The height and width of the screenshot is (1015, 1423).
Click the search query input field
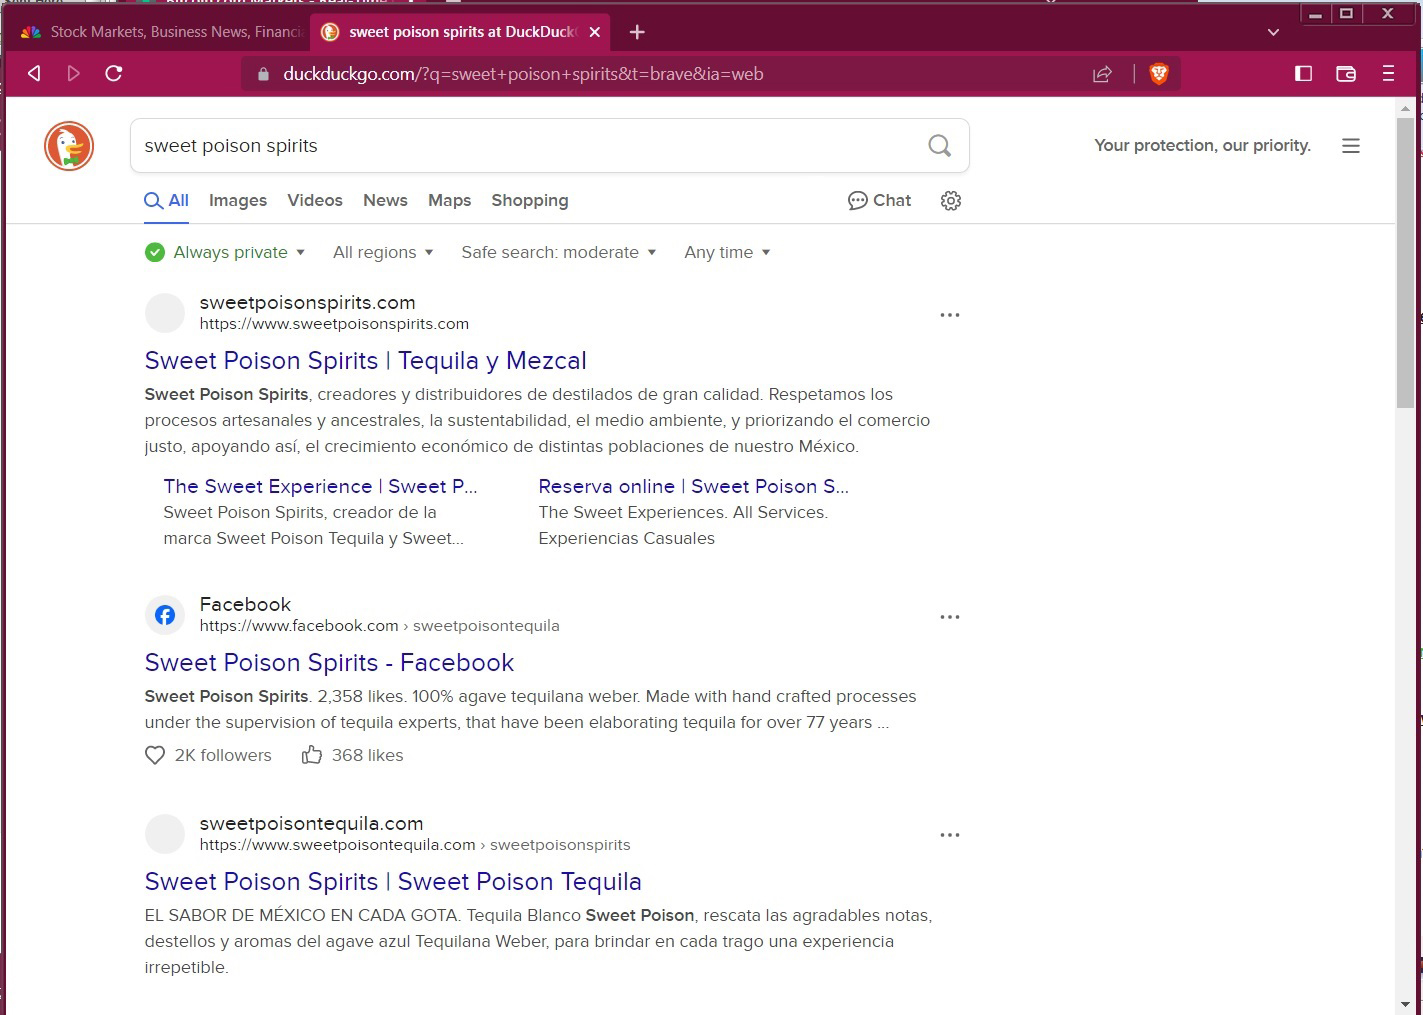click(530, 146)
